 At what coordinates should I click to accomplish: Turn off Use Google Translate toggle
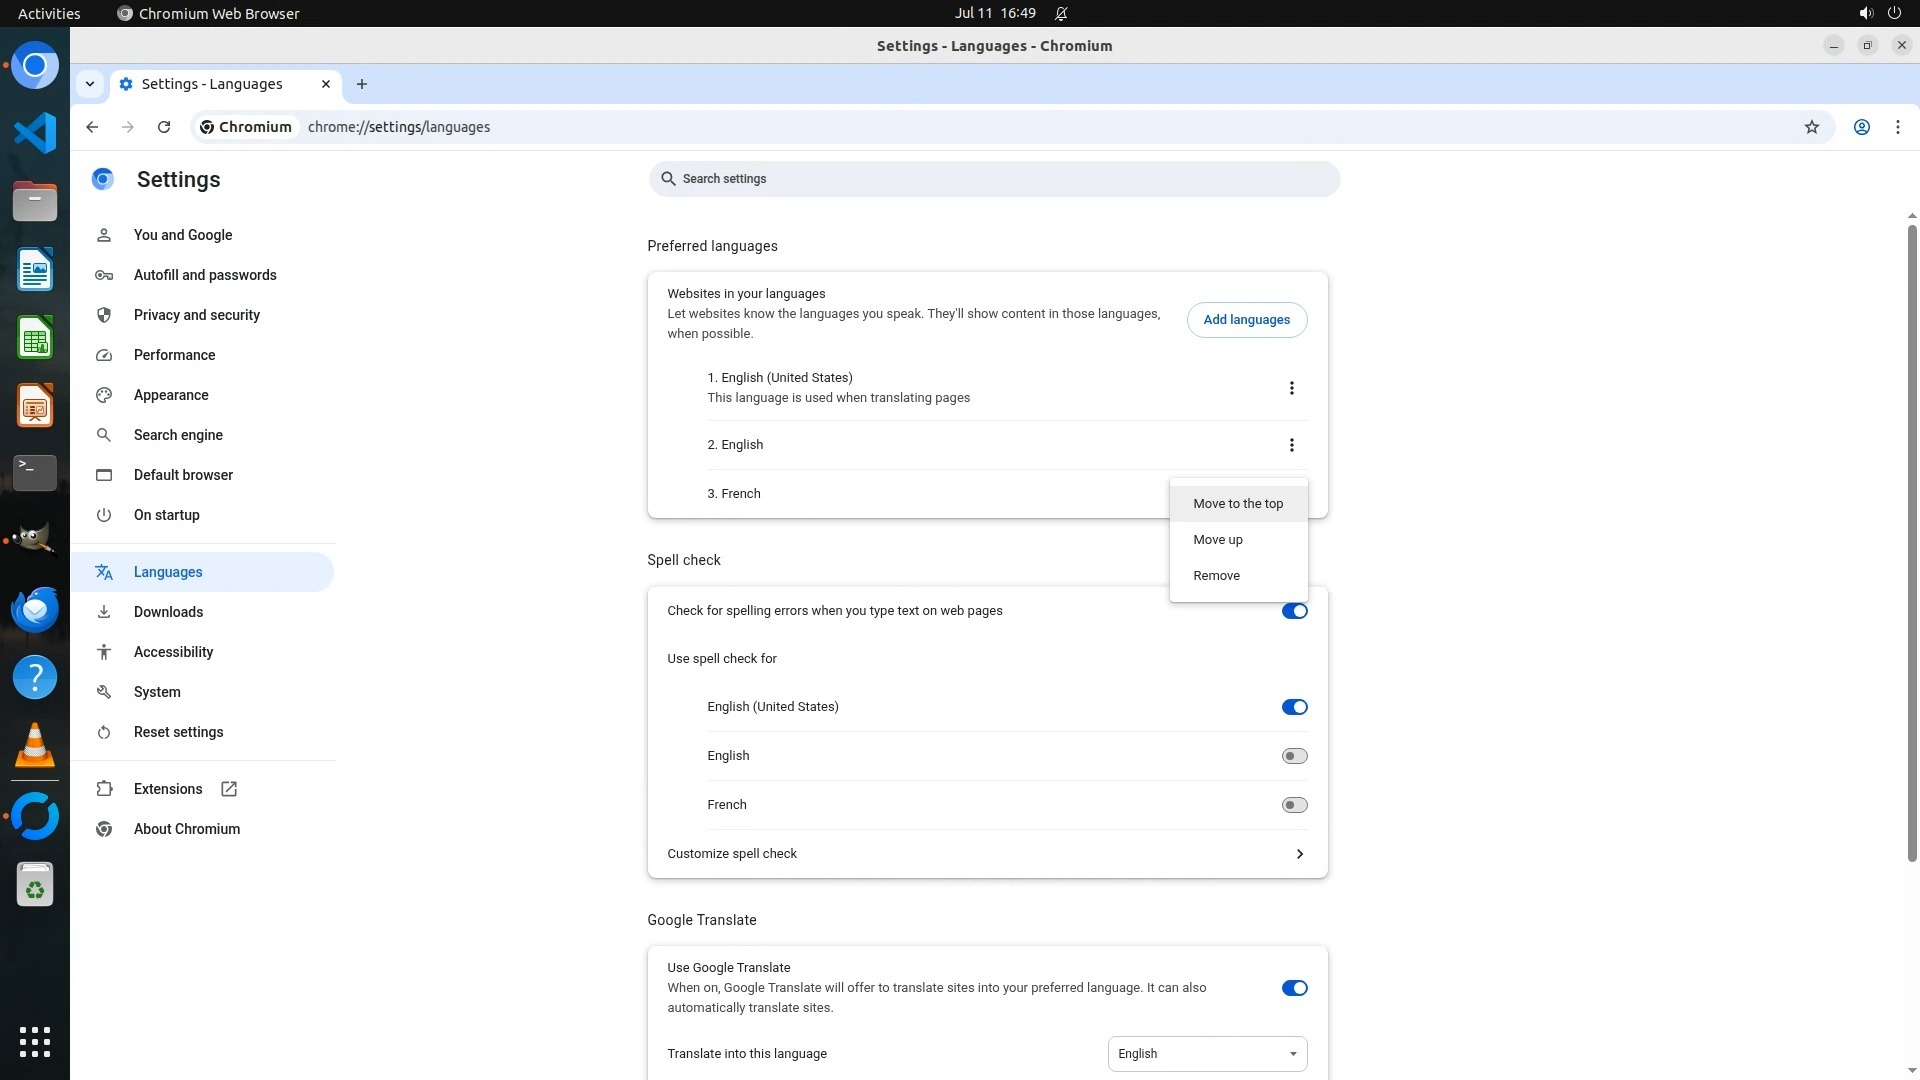(1294, 988)
